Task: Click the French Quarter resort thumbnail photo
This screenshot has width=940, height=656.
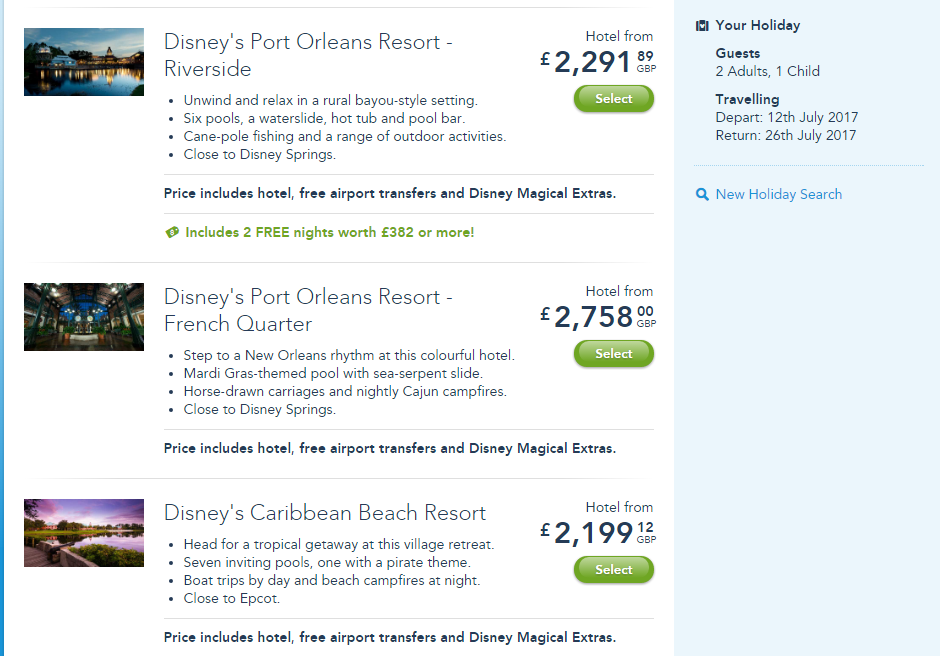Action: (x=84, y=317)
